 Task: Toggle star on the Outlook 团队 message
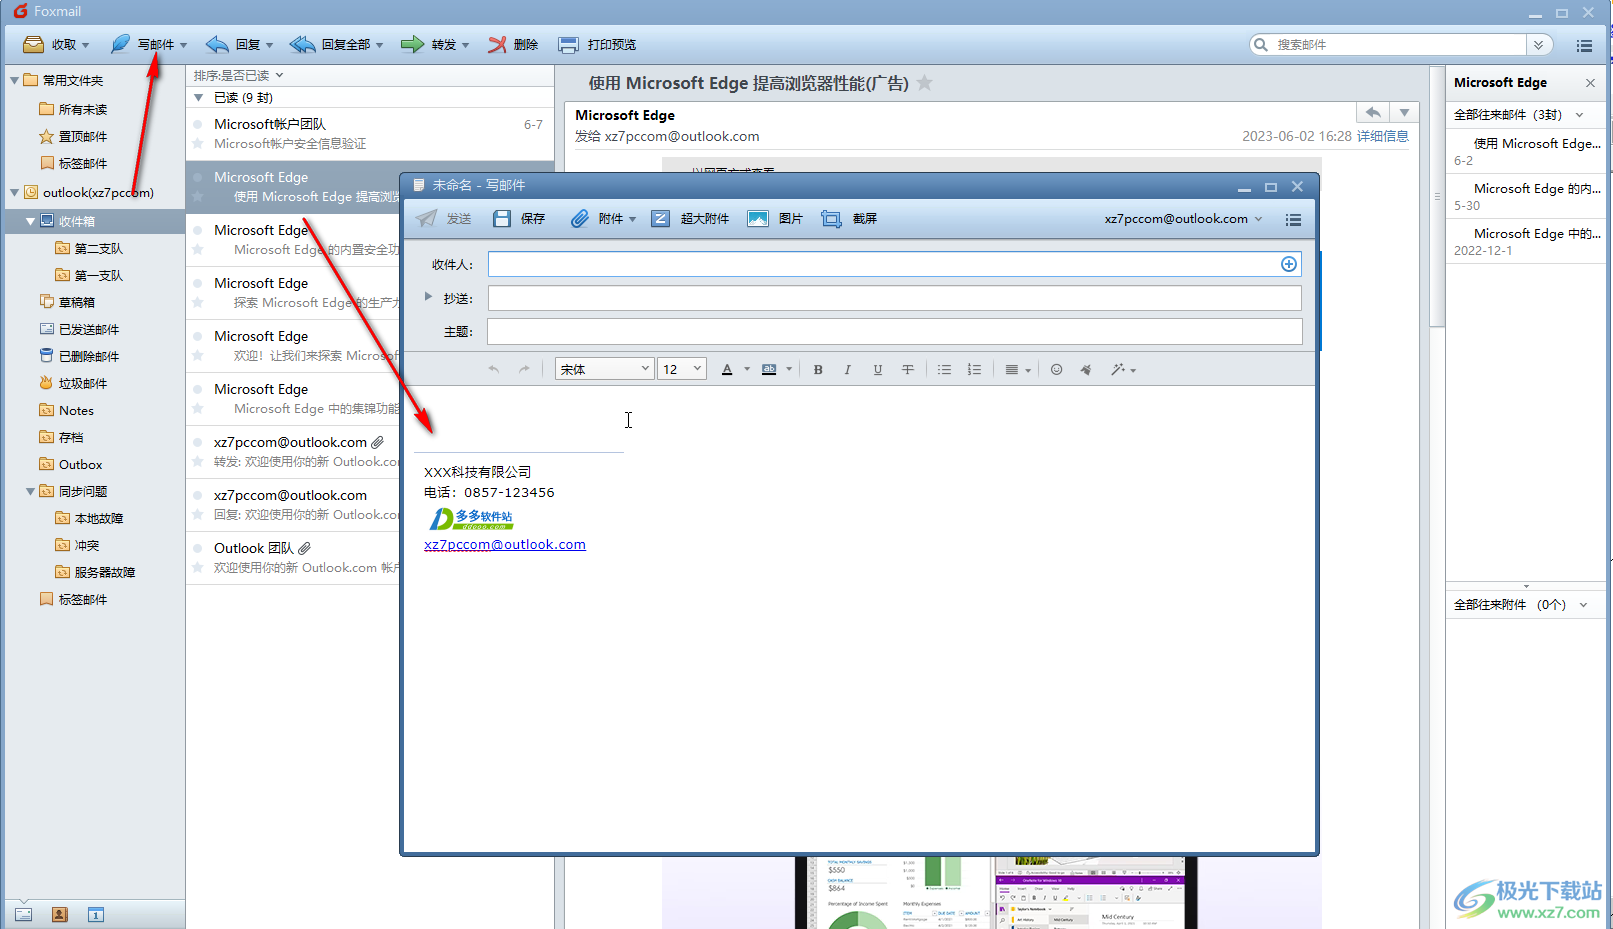click(198, 568)
